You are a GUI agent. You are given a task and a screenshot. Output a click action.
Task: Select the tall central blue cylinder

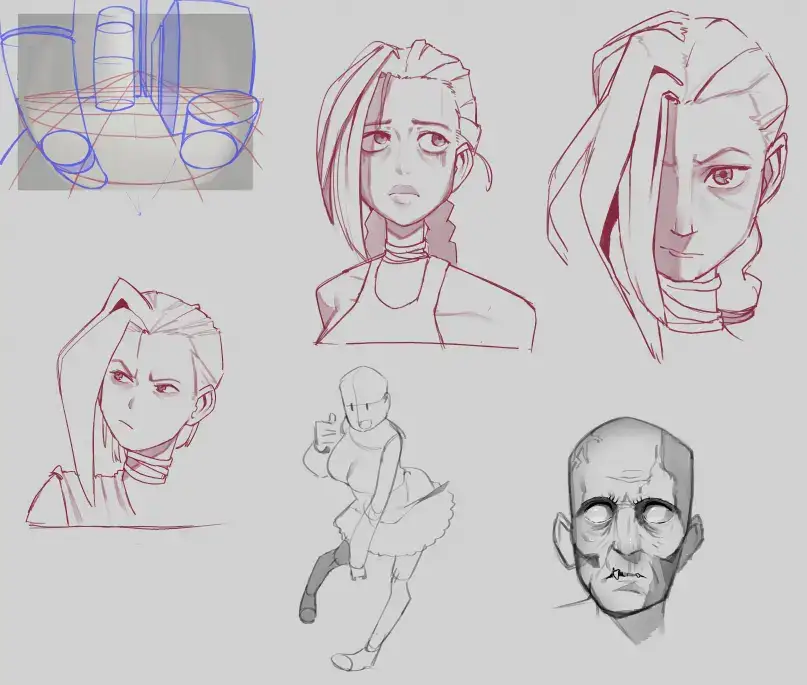point(114,58)
